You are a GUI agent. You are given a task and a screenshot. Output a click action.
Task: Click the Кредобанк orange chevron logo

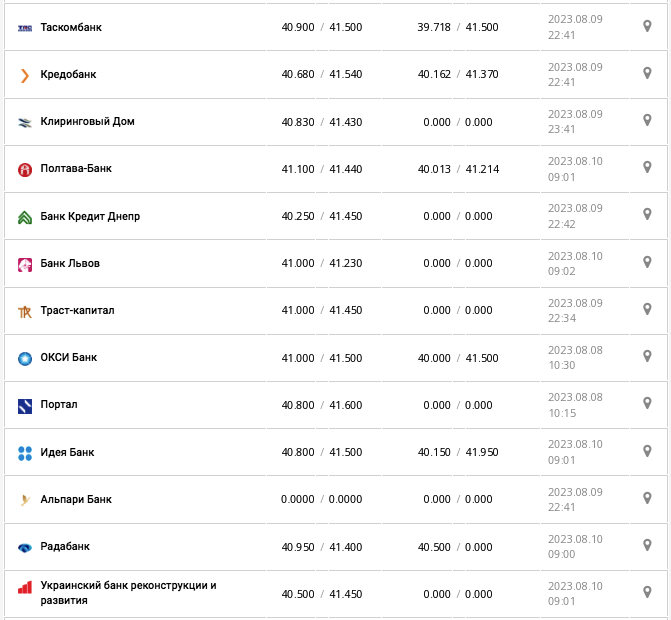25,75
